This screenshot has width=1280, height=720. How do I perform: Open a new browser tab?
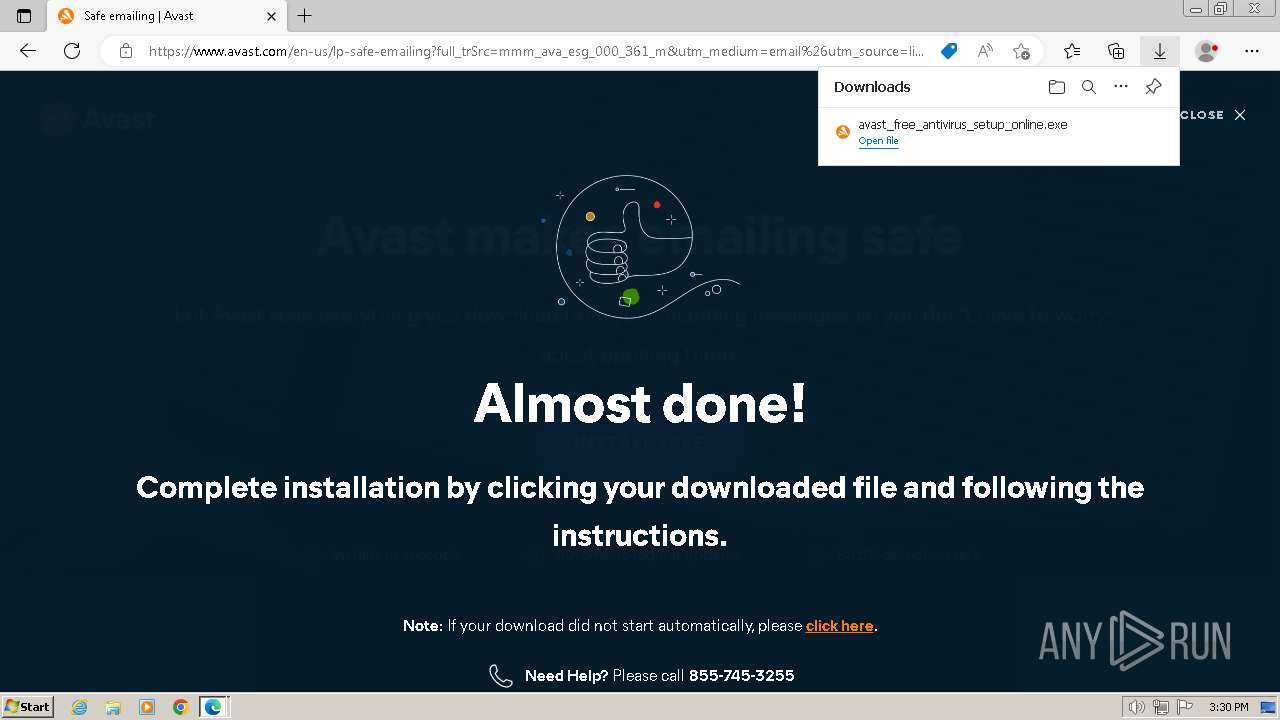click(305, 16)
